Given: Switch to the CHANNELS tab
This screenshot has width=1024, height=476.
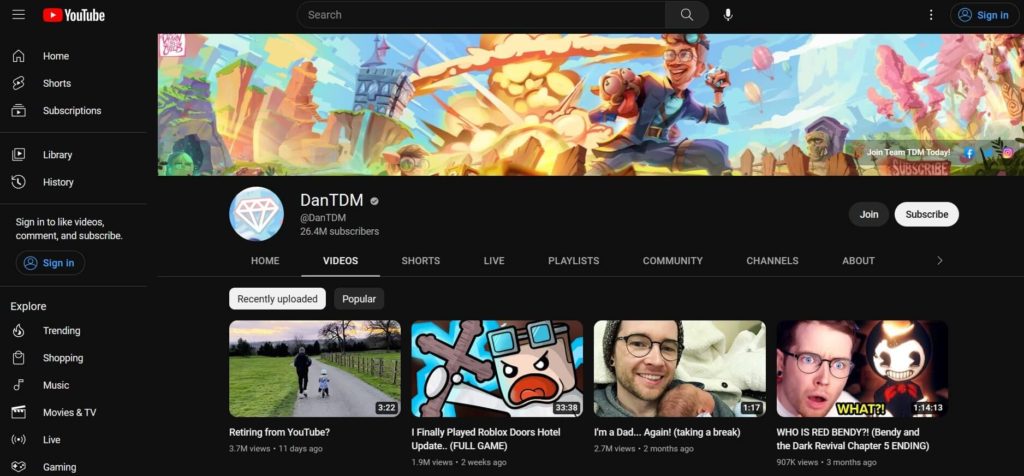Looking at the screenshot, I should pyautogui.click(x=772, y=261).
